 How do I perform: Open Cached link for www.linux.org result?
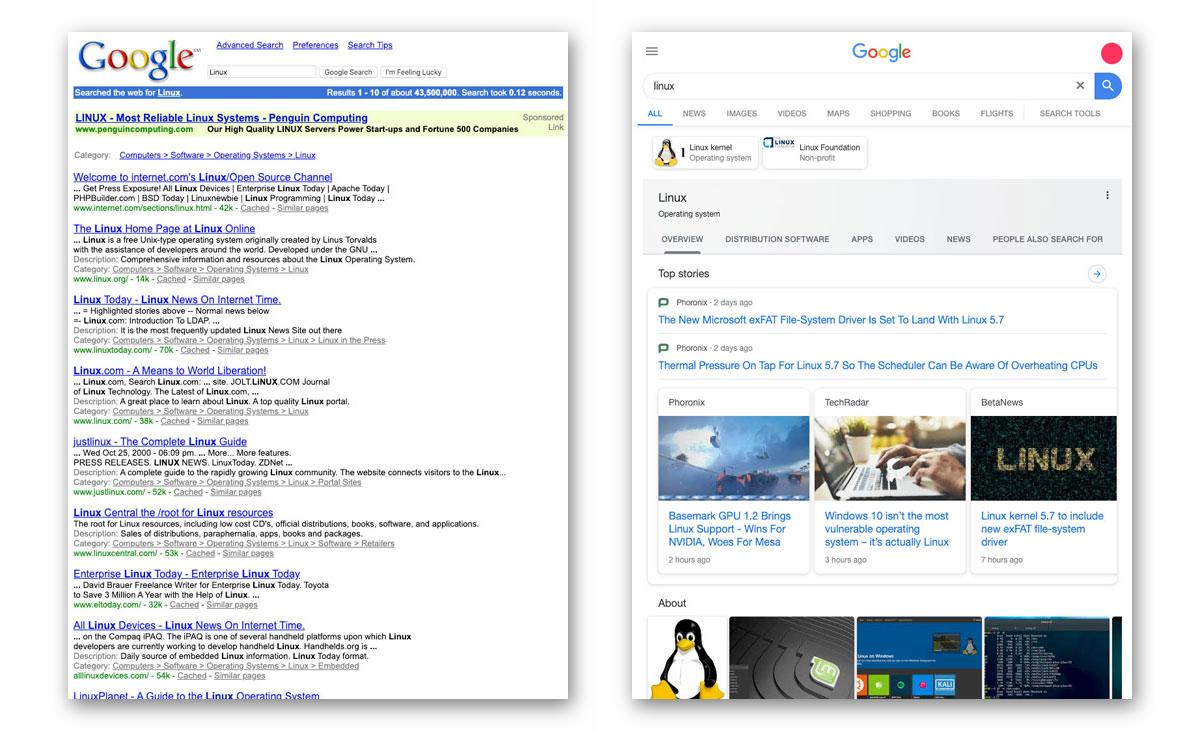coord(171,279)
